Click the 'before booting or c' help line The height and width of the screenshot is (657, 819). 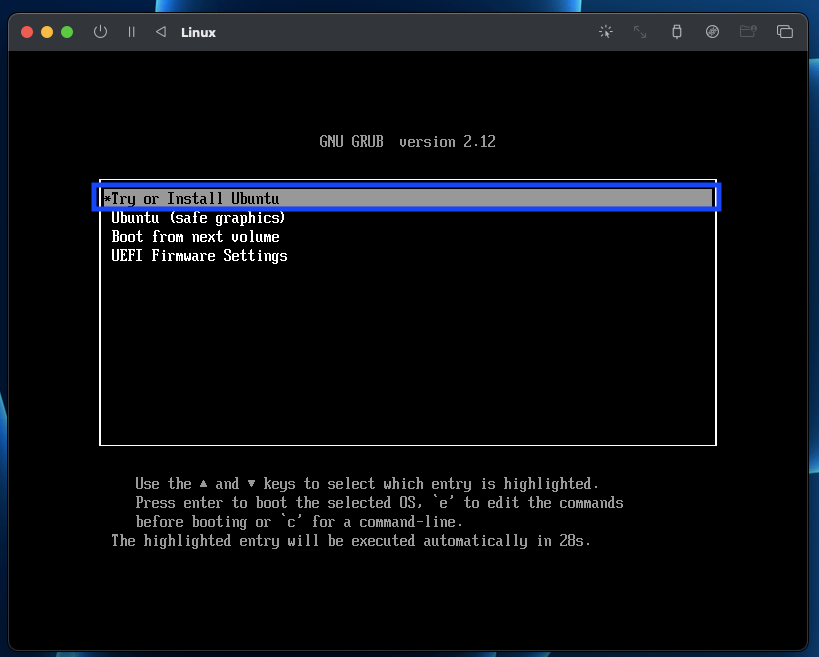[x=299, y=522]
